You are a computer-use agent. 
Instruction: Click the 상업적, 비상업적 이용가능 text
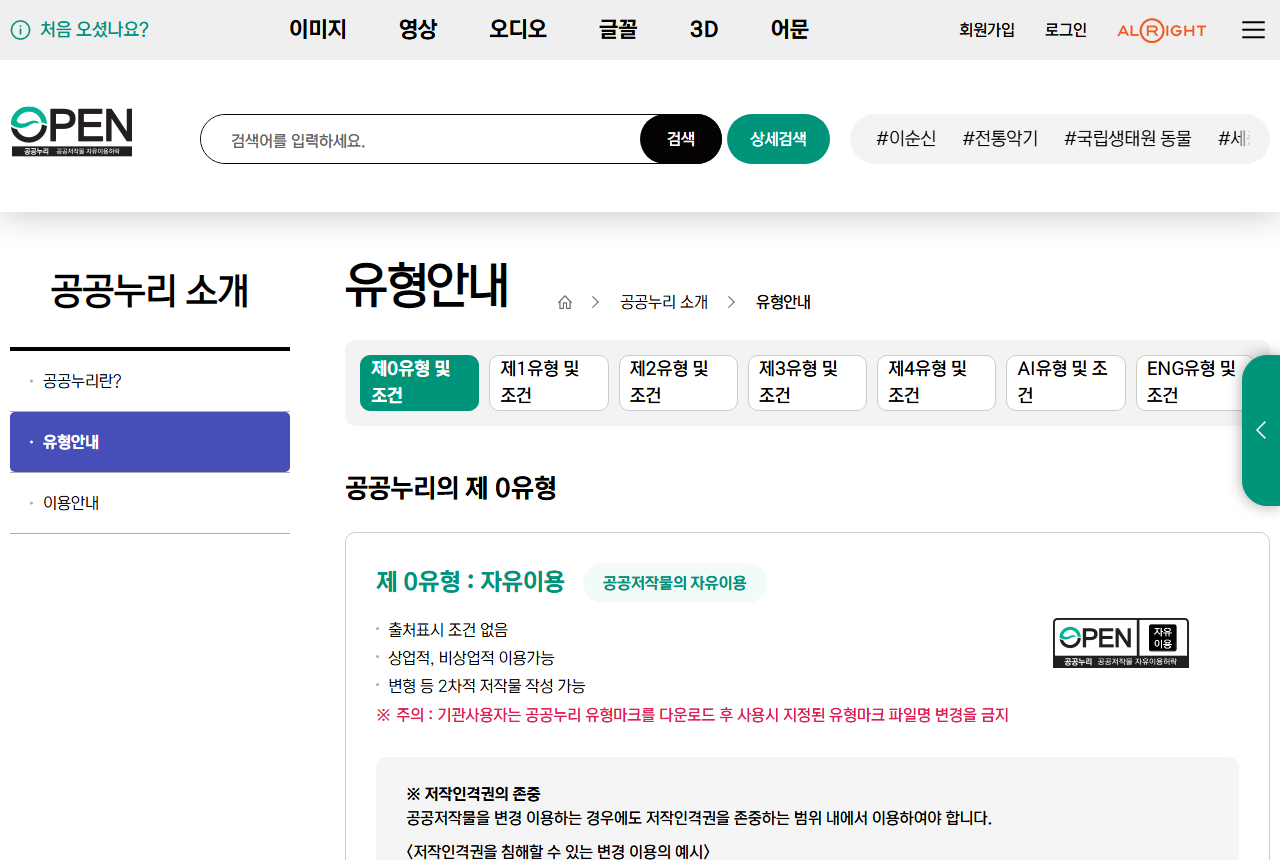tap(471, 658)
